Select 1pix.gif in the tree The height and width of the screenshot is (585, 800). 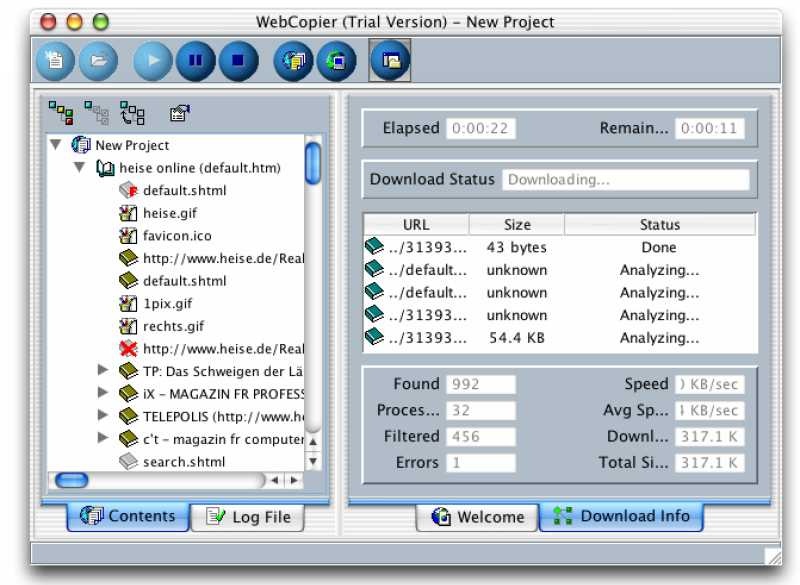(168, 303)
